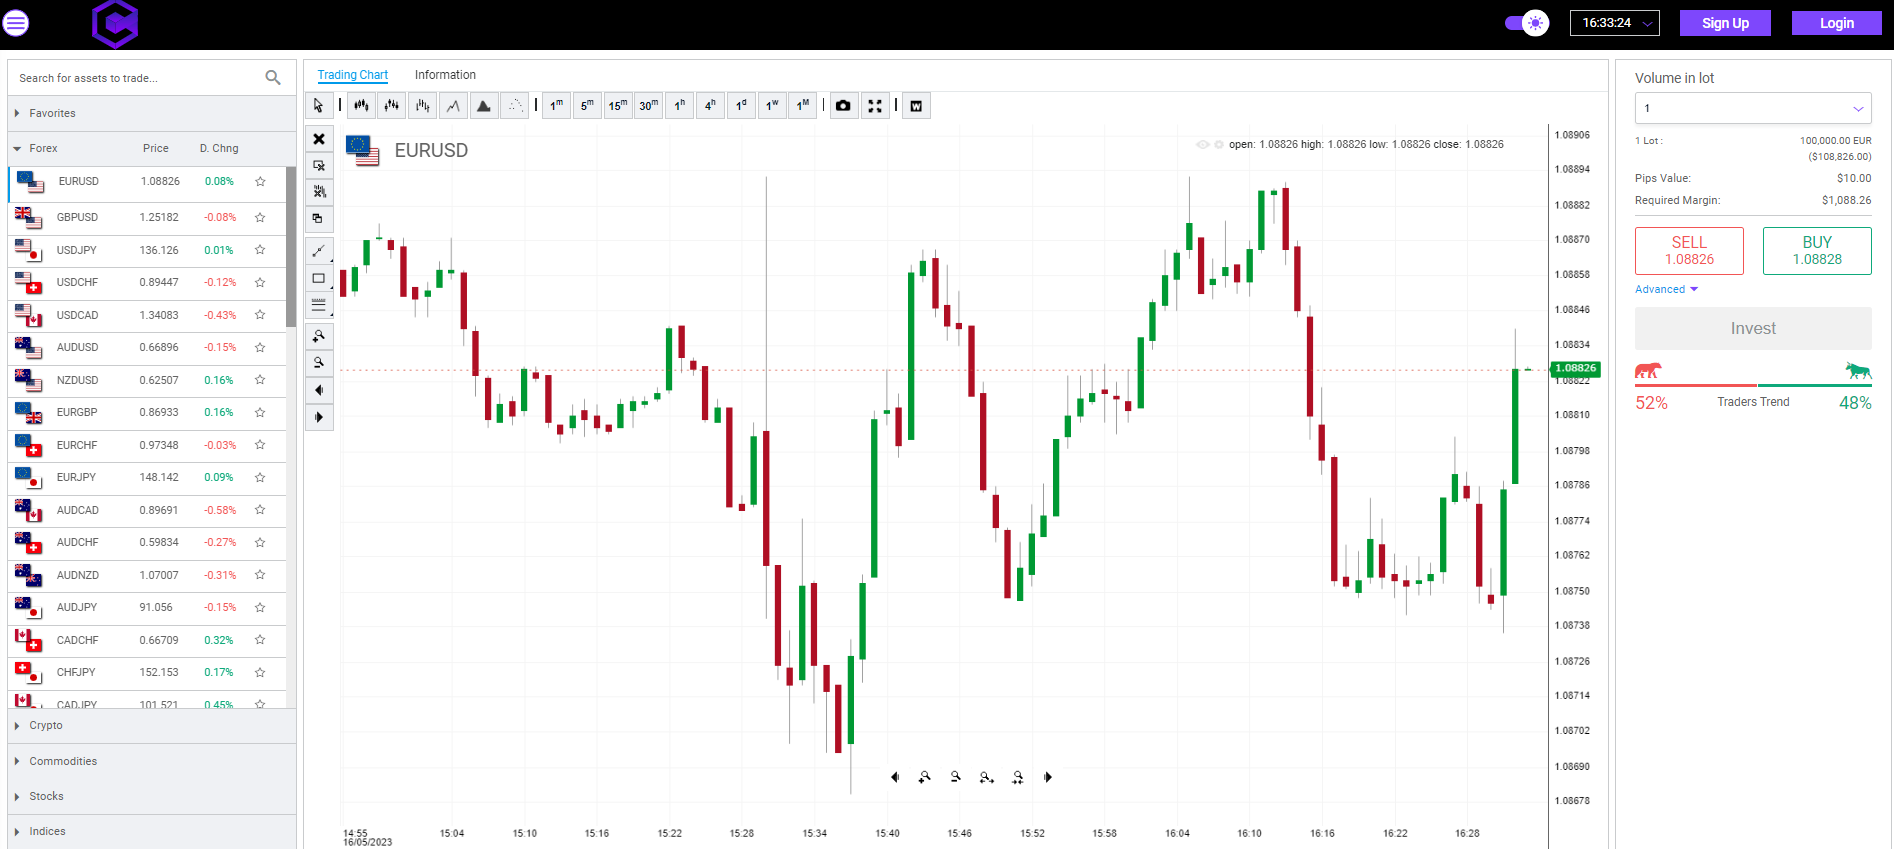The width and height of the screenshot is (1894, 849).
Task: Star the GBPUSD pair as favorite
Action: tap(260, 217)
